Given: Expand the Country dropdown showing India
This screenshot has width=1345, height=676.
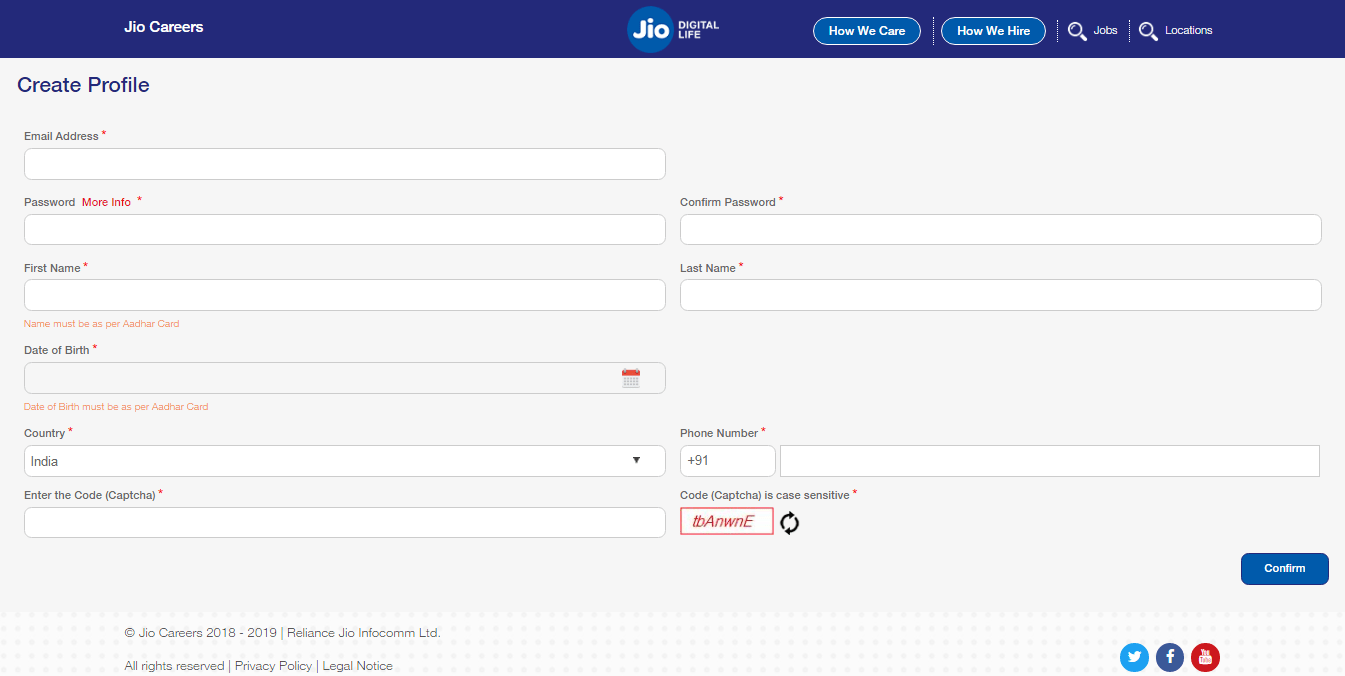Looking at the screenshot, I should 344,461.
